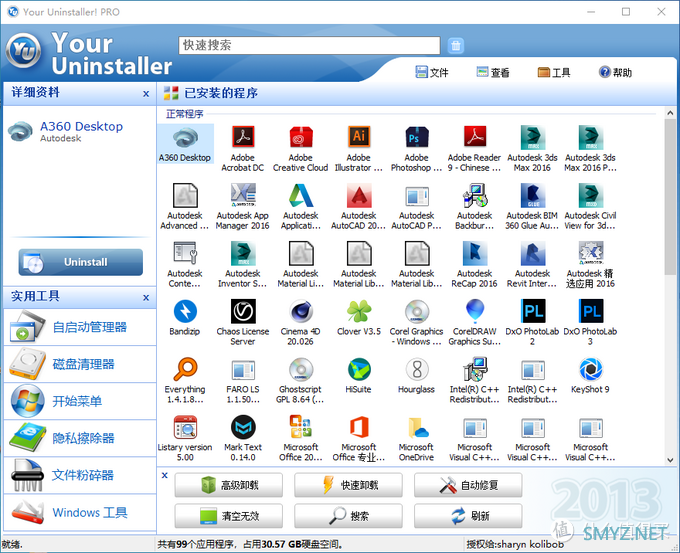The width and height of the screenshot is (680, 553).
Task: Select Adobe Acrobat DC in program list
Action: [243, 138]
